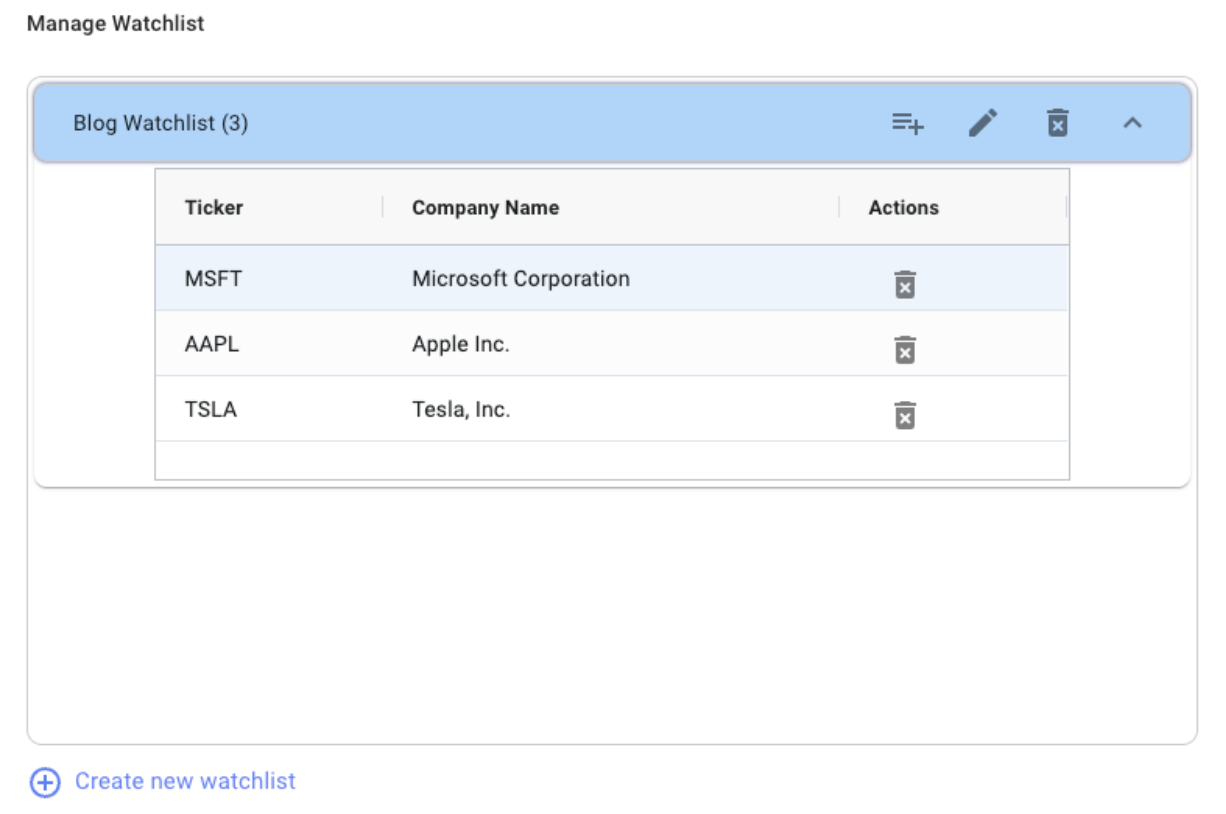Screen dimensions: 1226x814
Task: Select the Blog Watchlist (3) title
Action: pyautogui.click(x=160, y=123)
